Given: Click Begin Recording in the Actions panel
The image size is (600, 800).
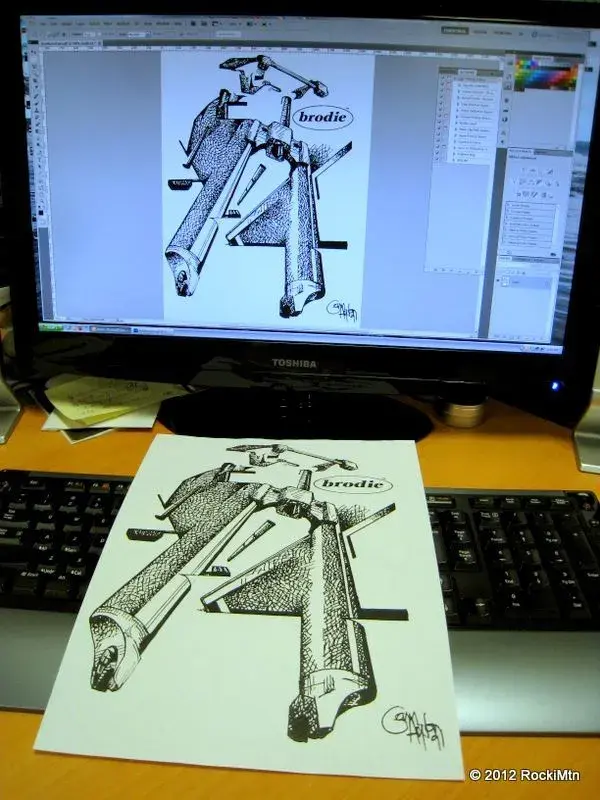Looking at the screenshot, I should pos(443,270).
